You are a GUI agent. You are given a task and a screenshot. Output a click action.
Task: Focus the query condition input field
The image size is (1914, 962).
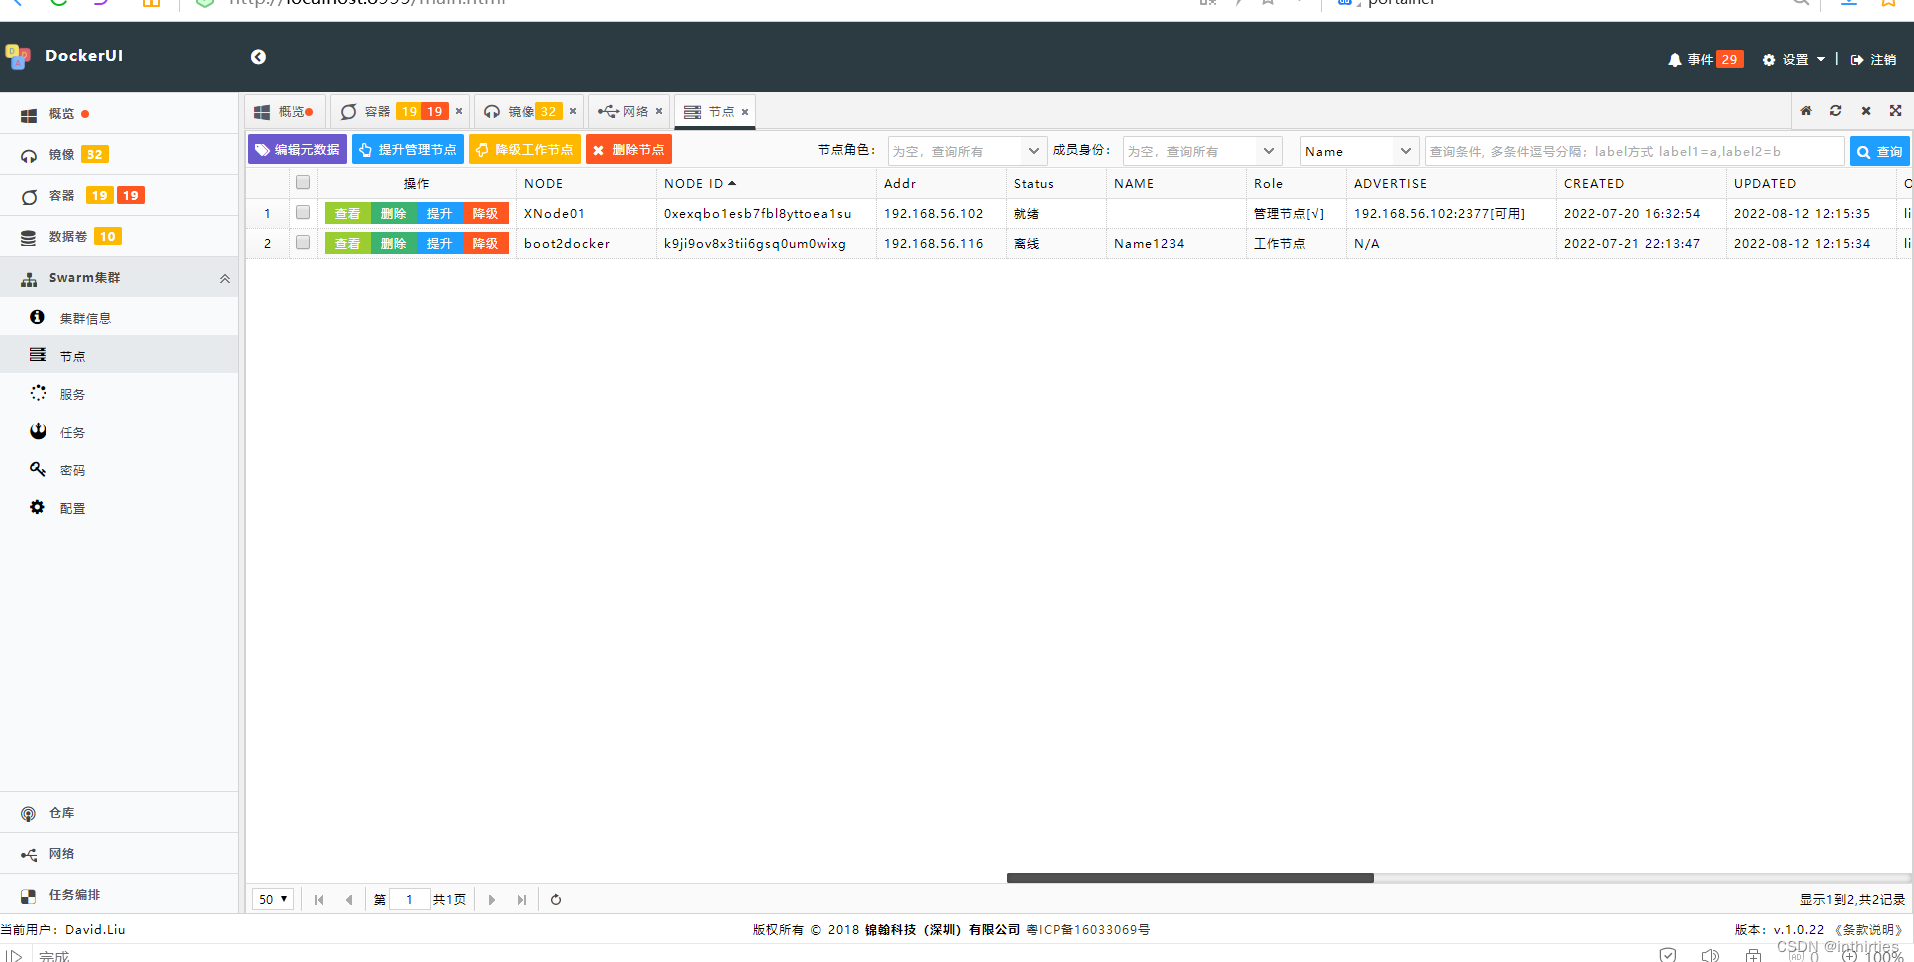click(1634, 151)
